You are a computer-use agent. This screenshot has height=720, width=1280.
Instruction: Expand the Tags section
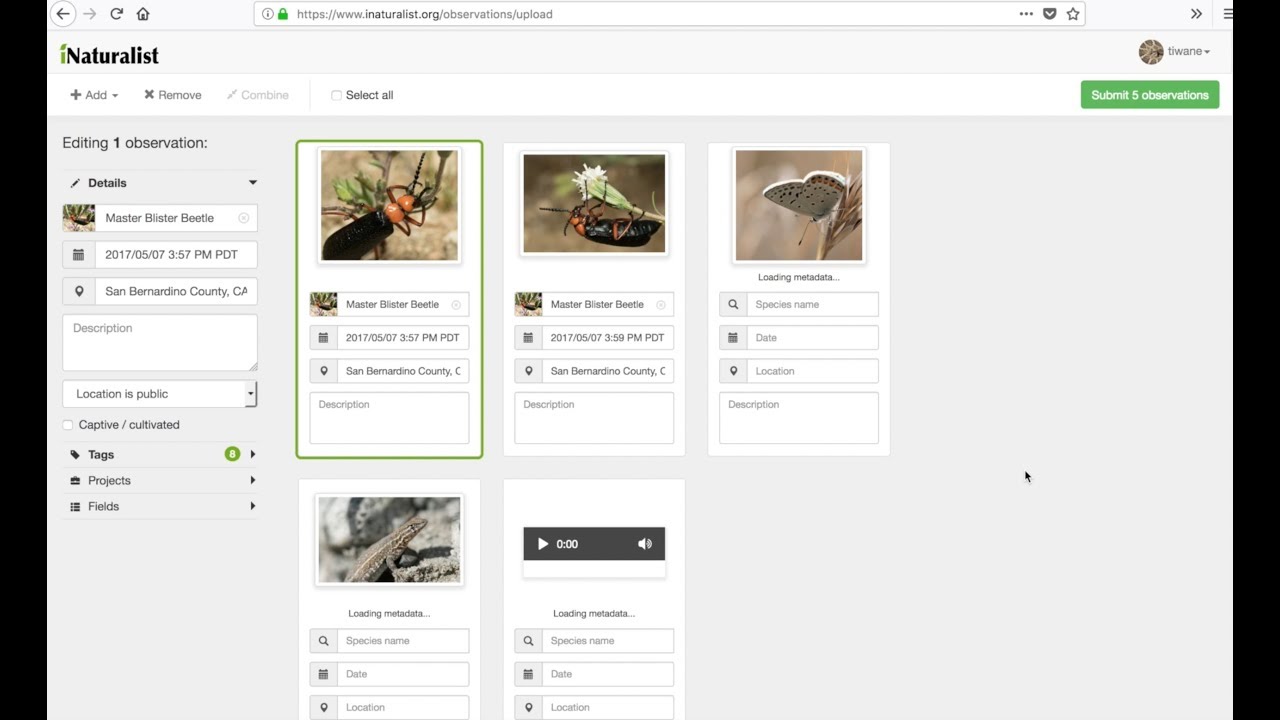pos(160,455)
